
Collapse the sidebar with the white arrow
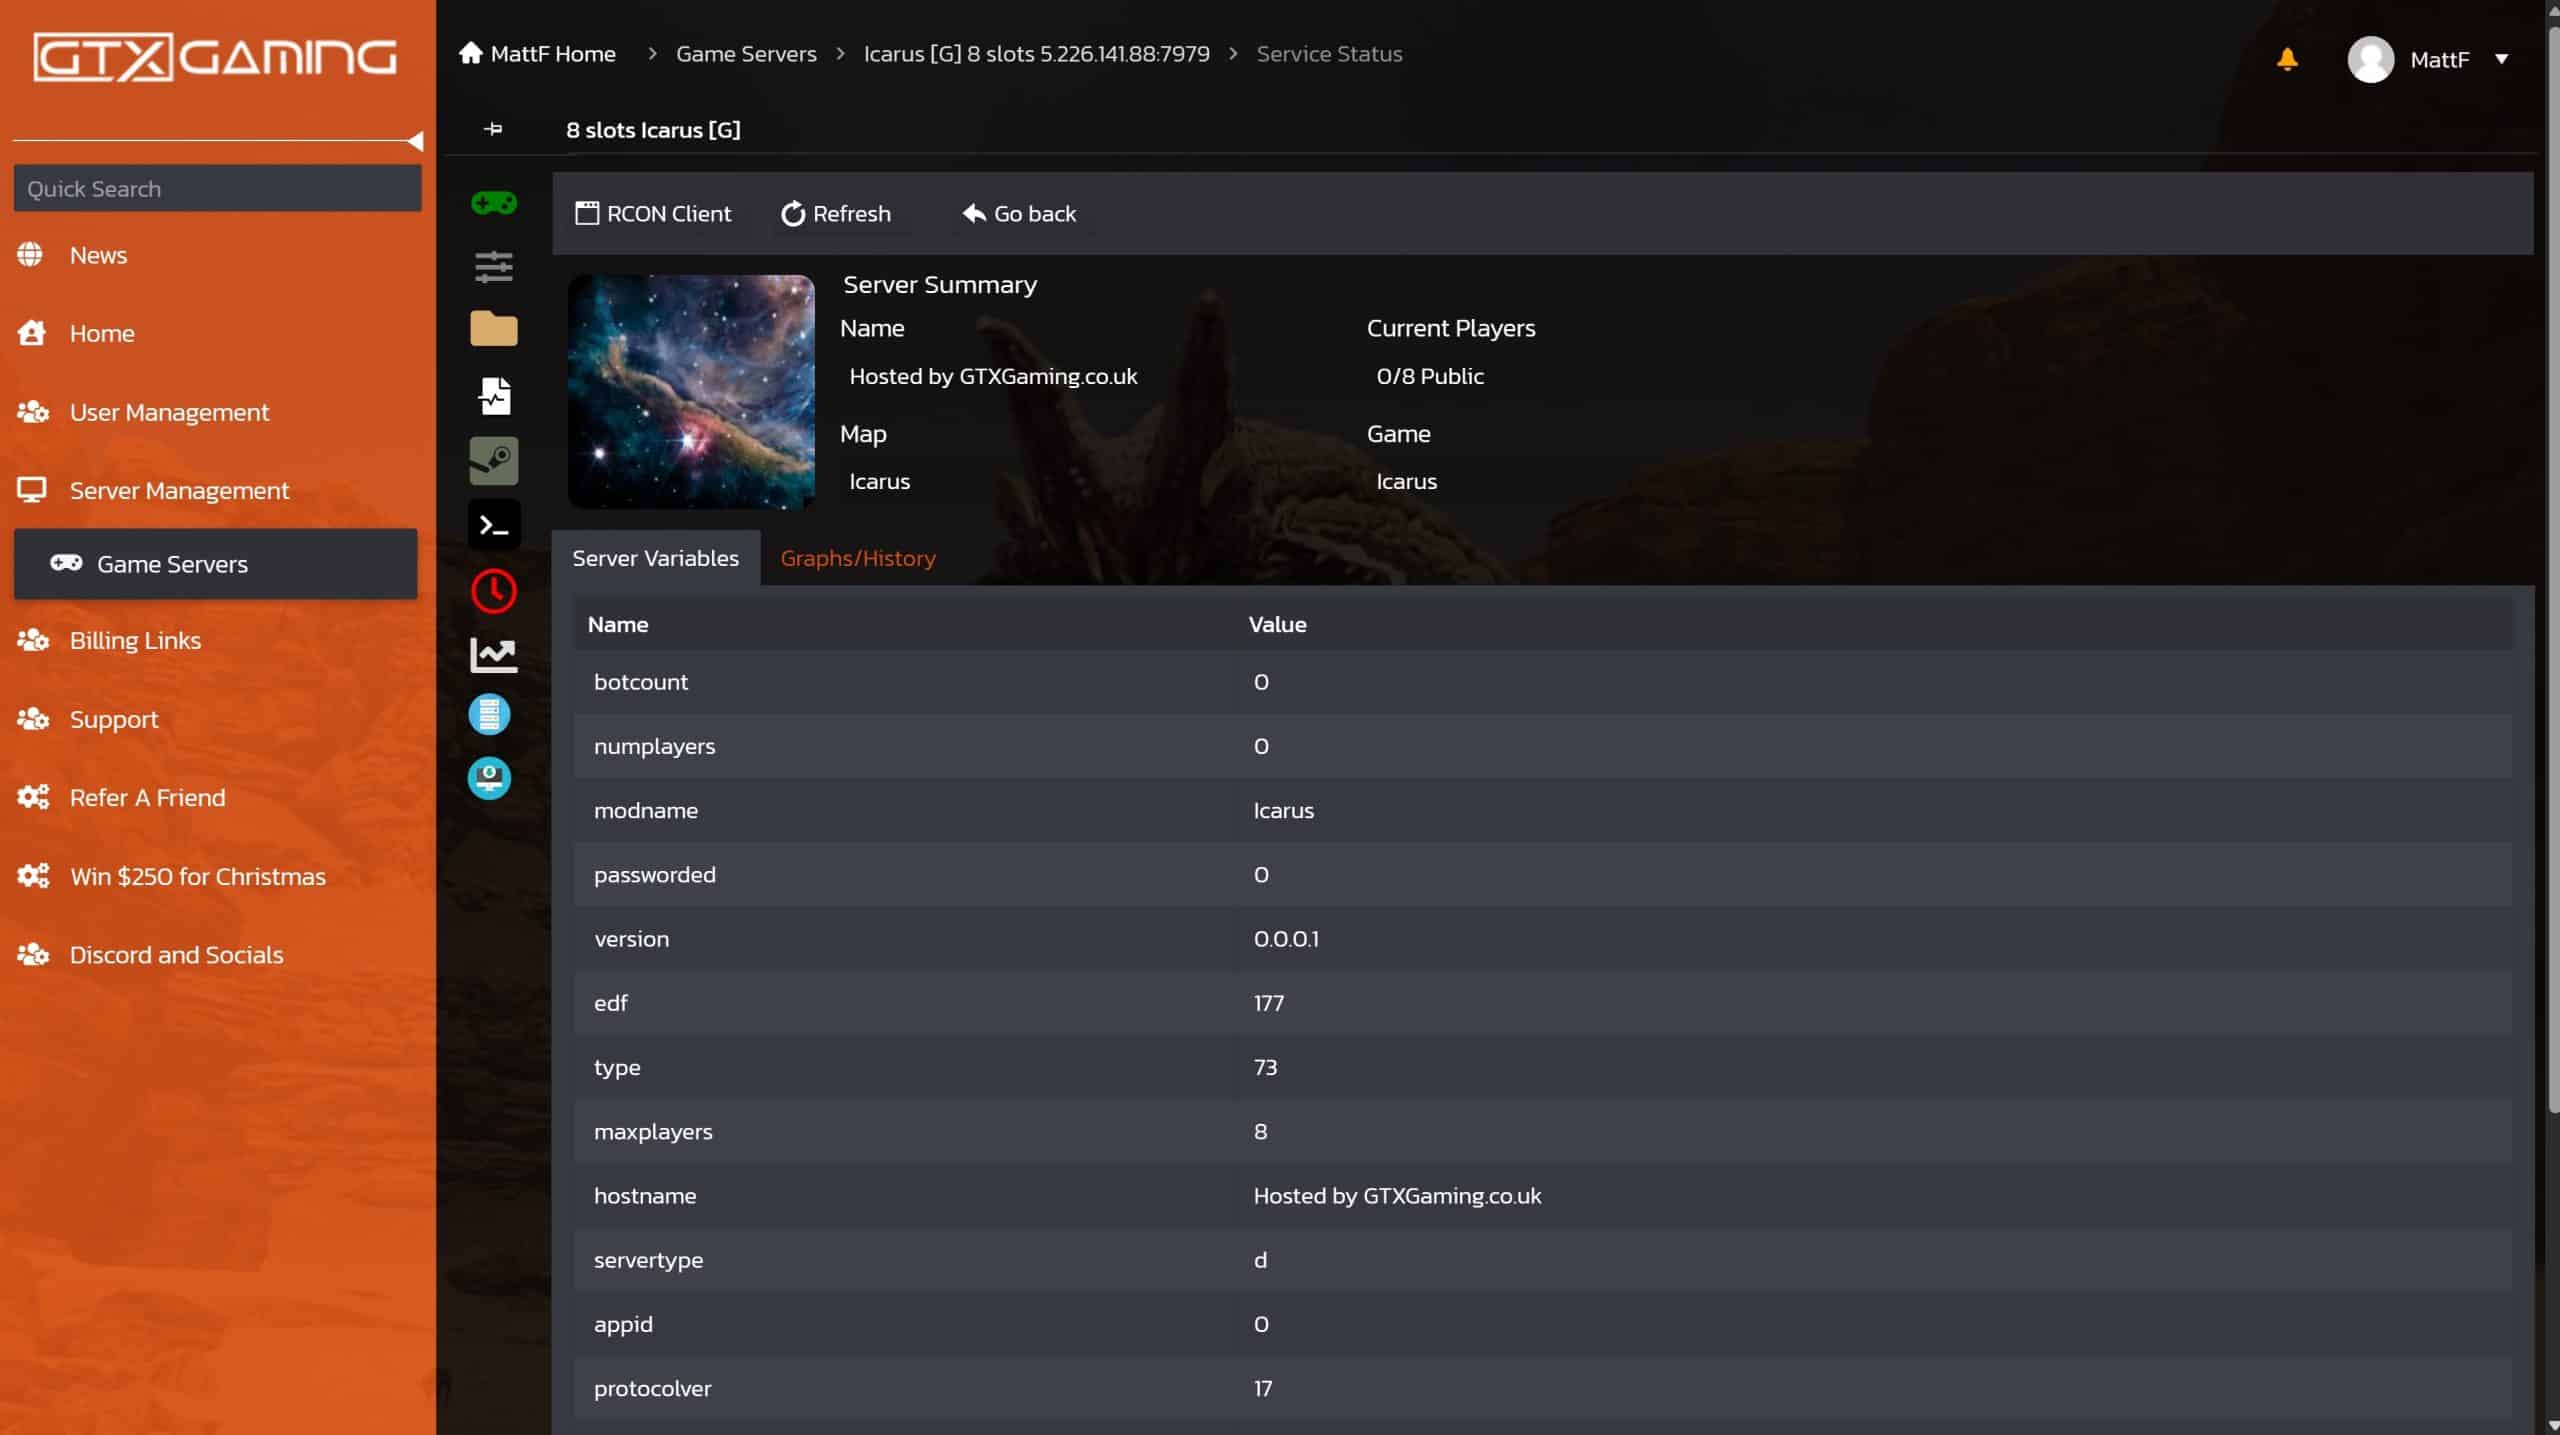point(415,141)
